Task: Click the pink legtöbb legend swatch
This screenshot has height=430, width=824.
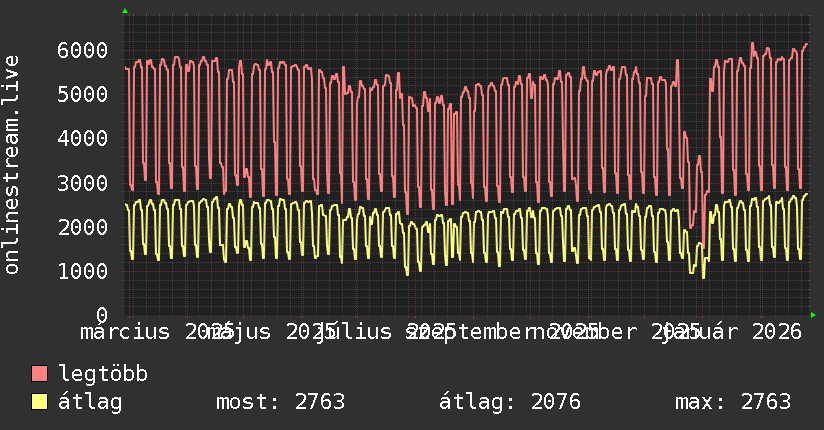Action: click(39, 374)
